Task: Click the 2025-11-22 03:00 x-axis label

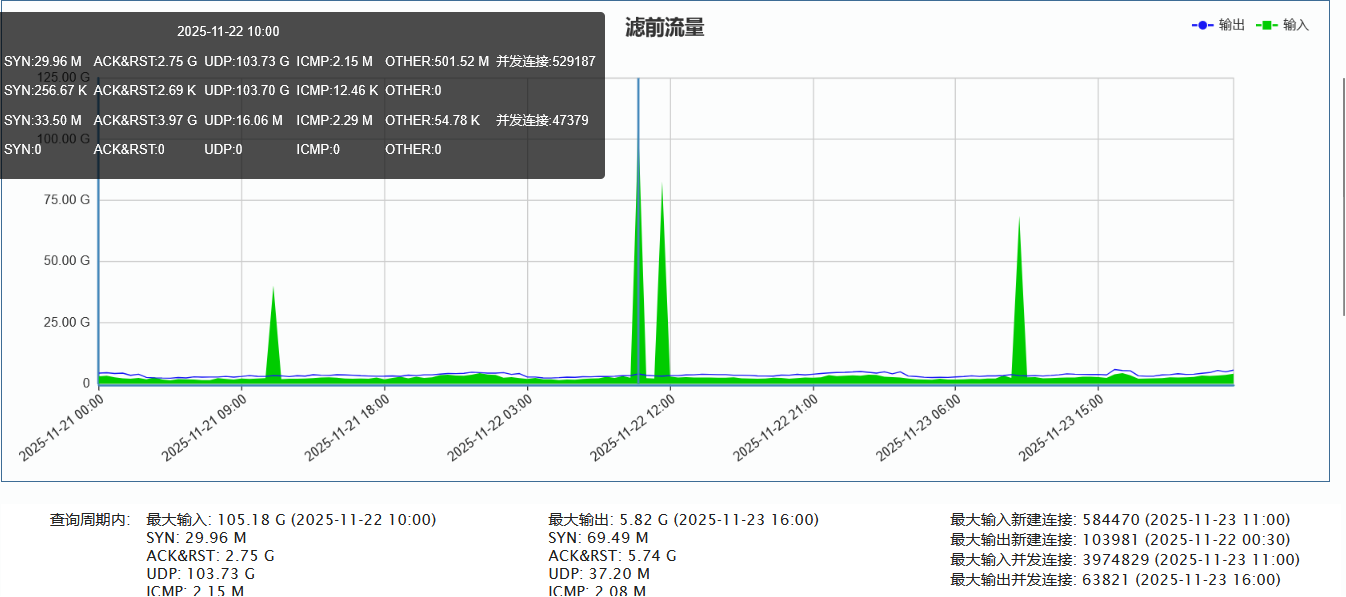Action: [x=491, y=427]
